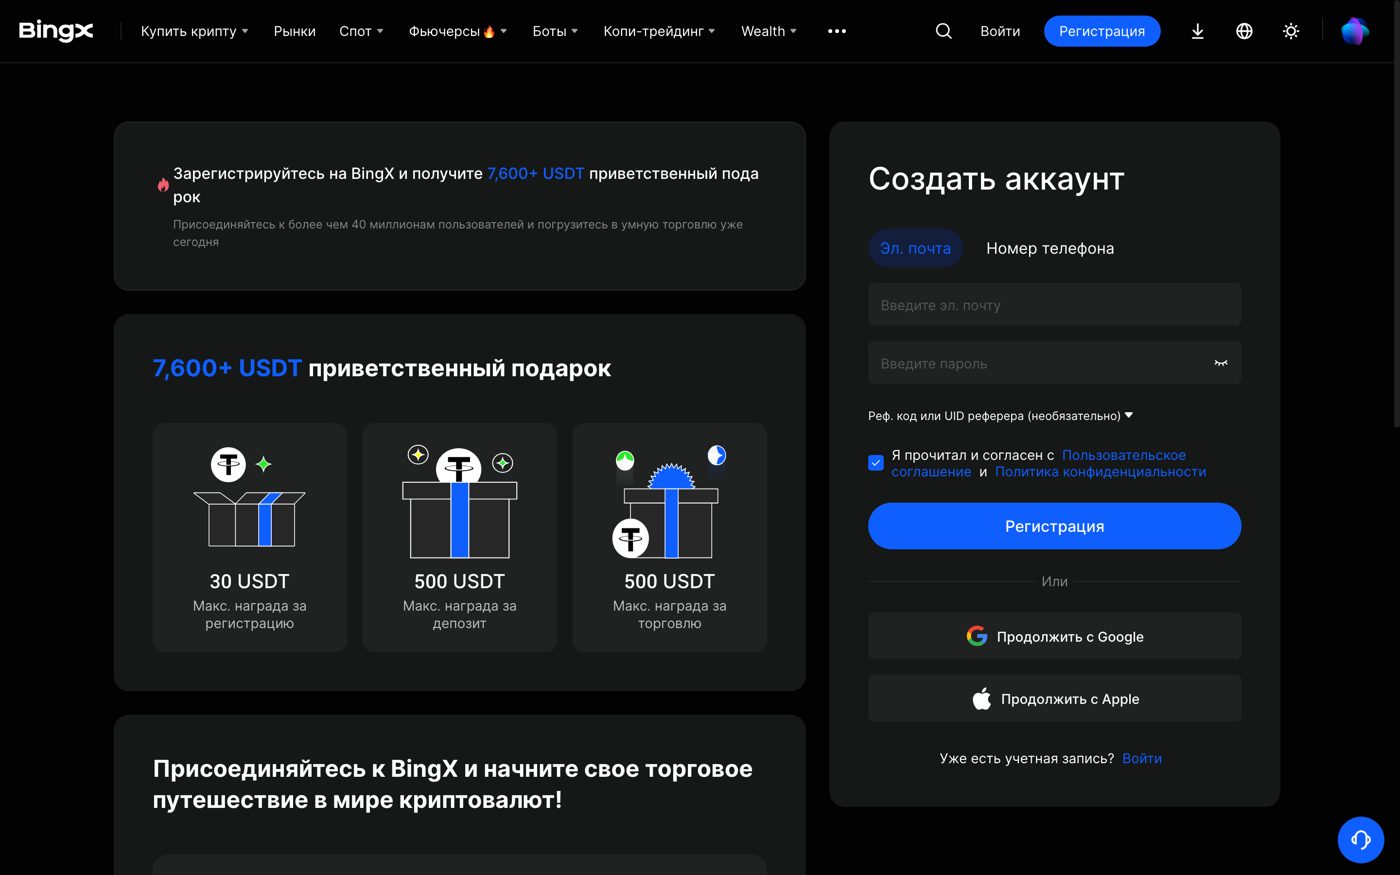Viewport: 1400px width, 875px height.
Task: Open the three-dots more menu
Action: coord(837,31)
